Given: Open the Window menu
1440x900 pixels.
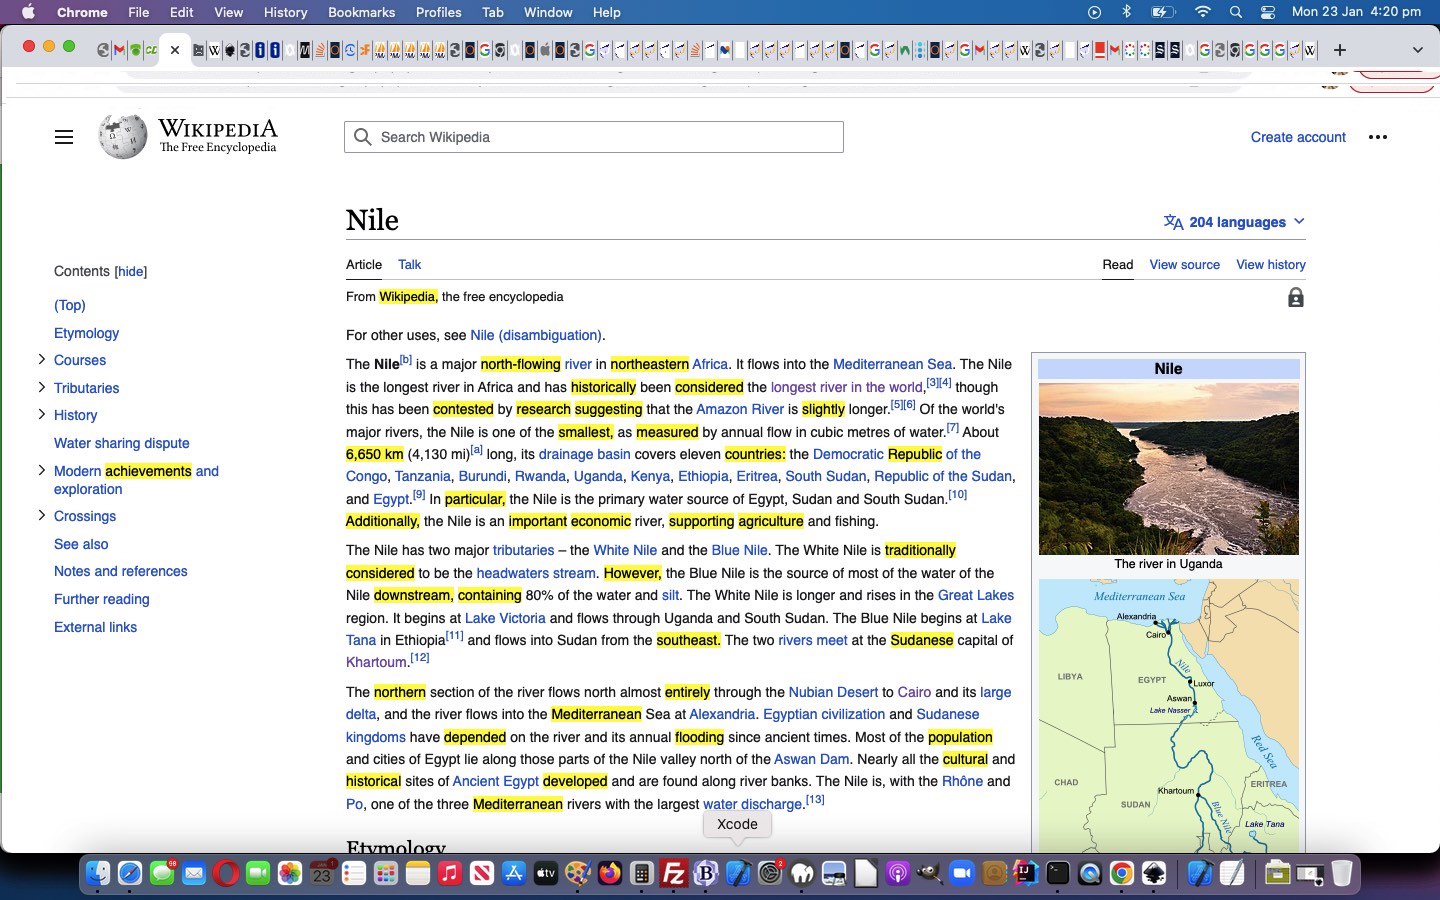Looking at the screenshot, I should coord(548,12).
